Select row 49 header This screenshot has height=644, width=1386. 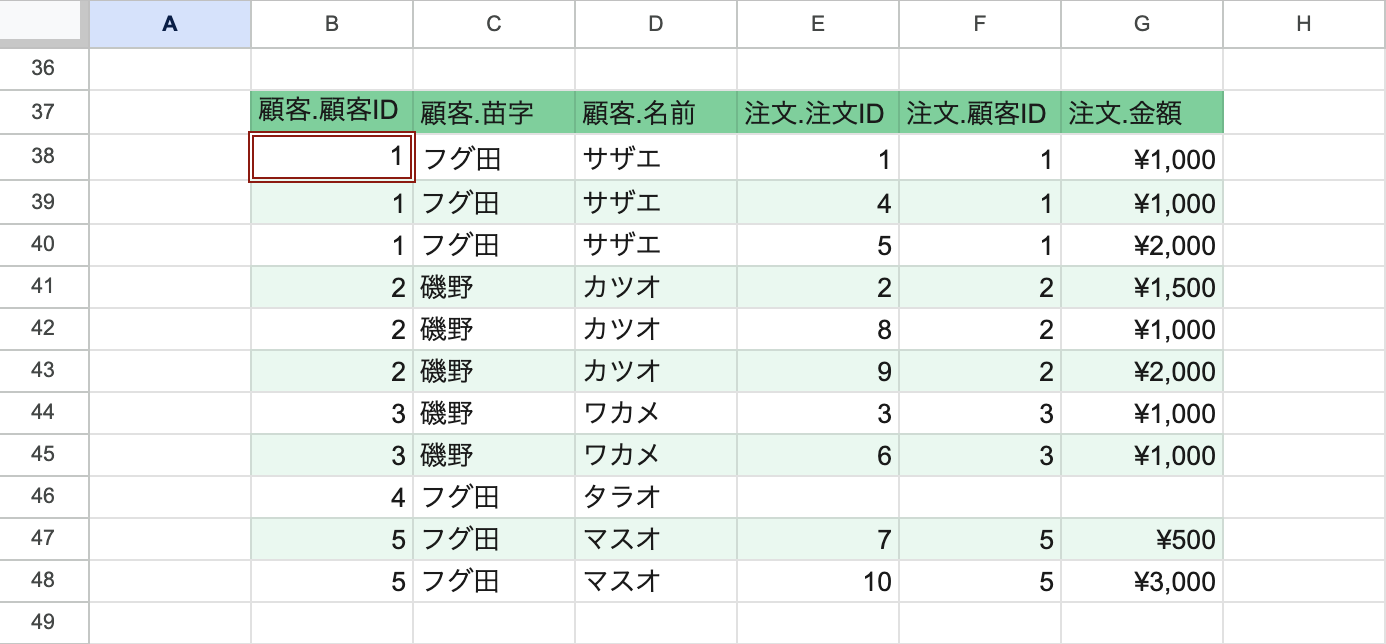(x=44, y=623)
